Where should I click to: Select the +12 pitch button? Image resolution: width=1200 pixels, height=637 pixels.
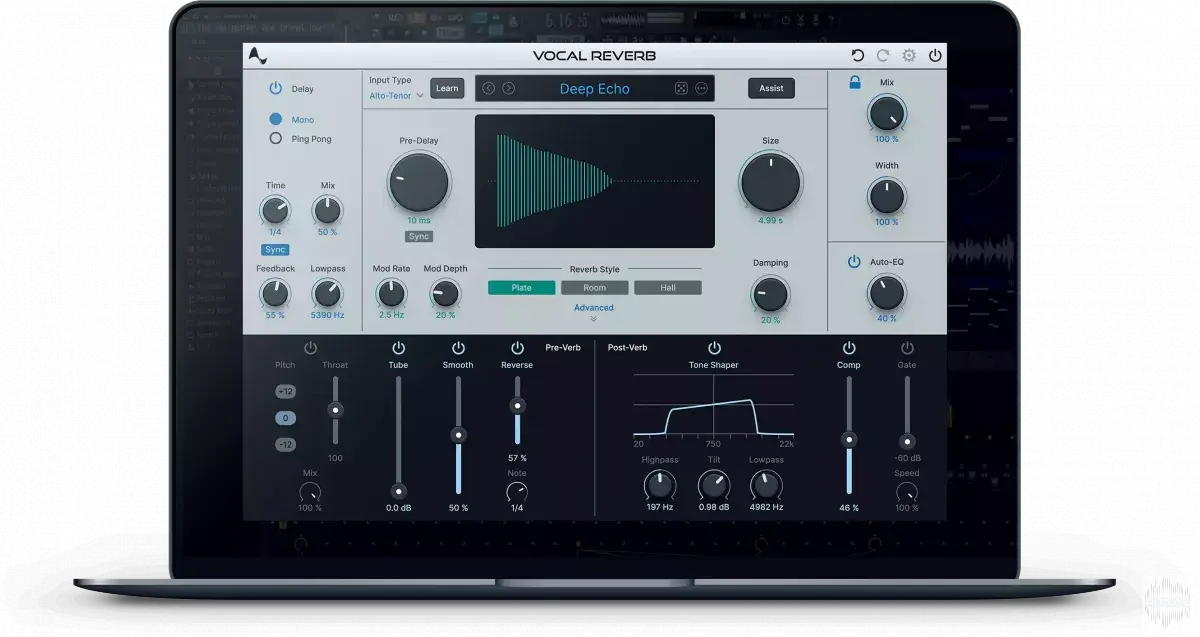point(286,391)
